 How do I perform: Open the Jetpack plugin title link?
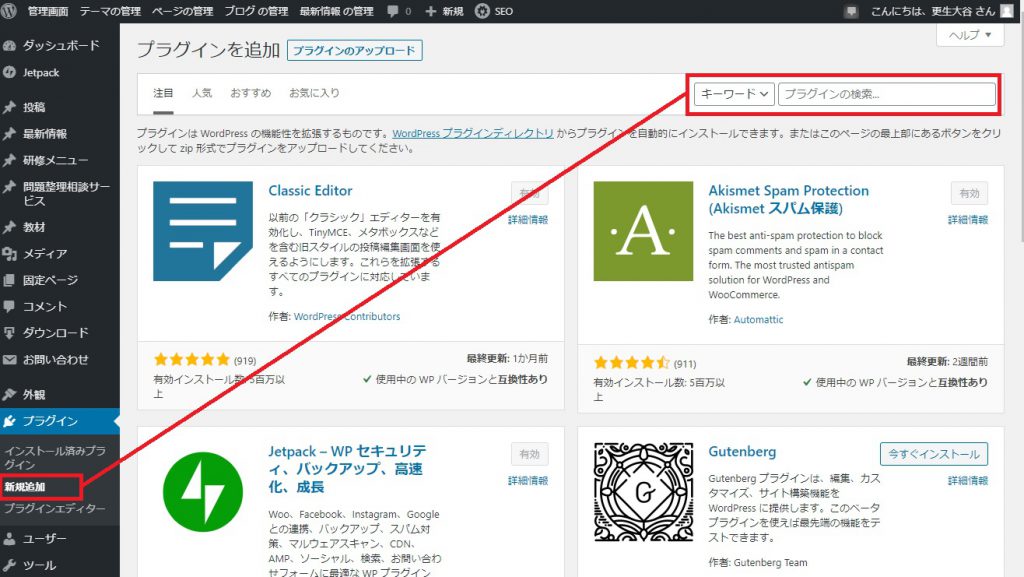click(x=347, y=469)
